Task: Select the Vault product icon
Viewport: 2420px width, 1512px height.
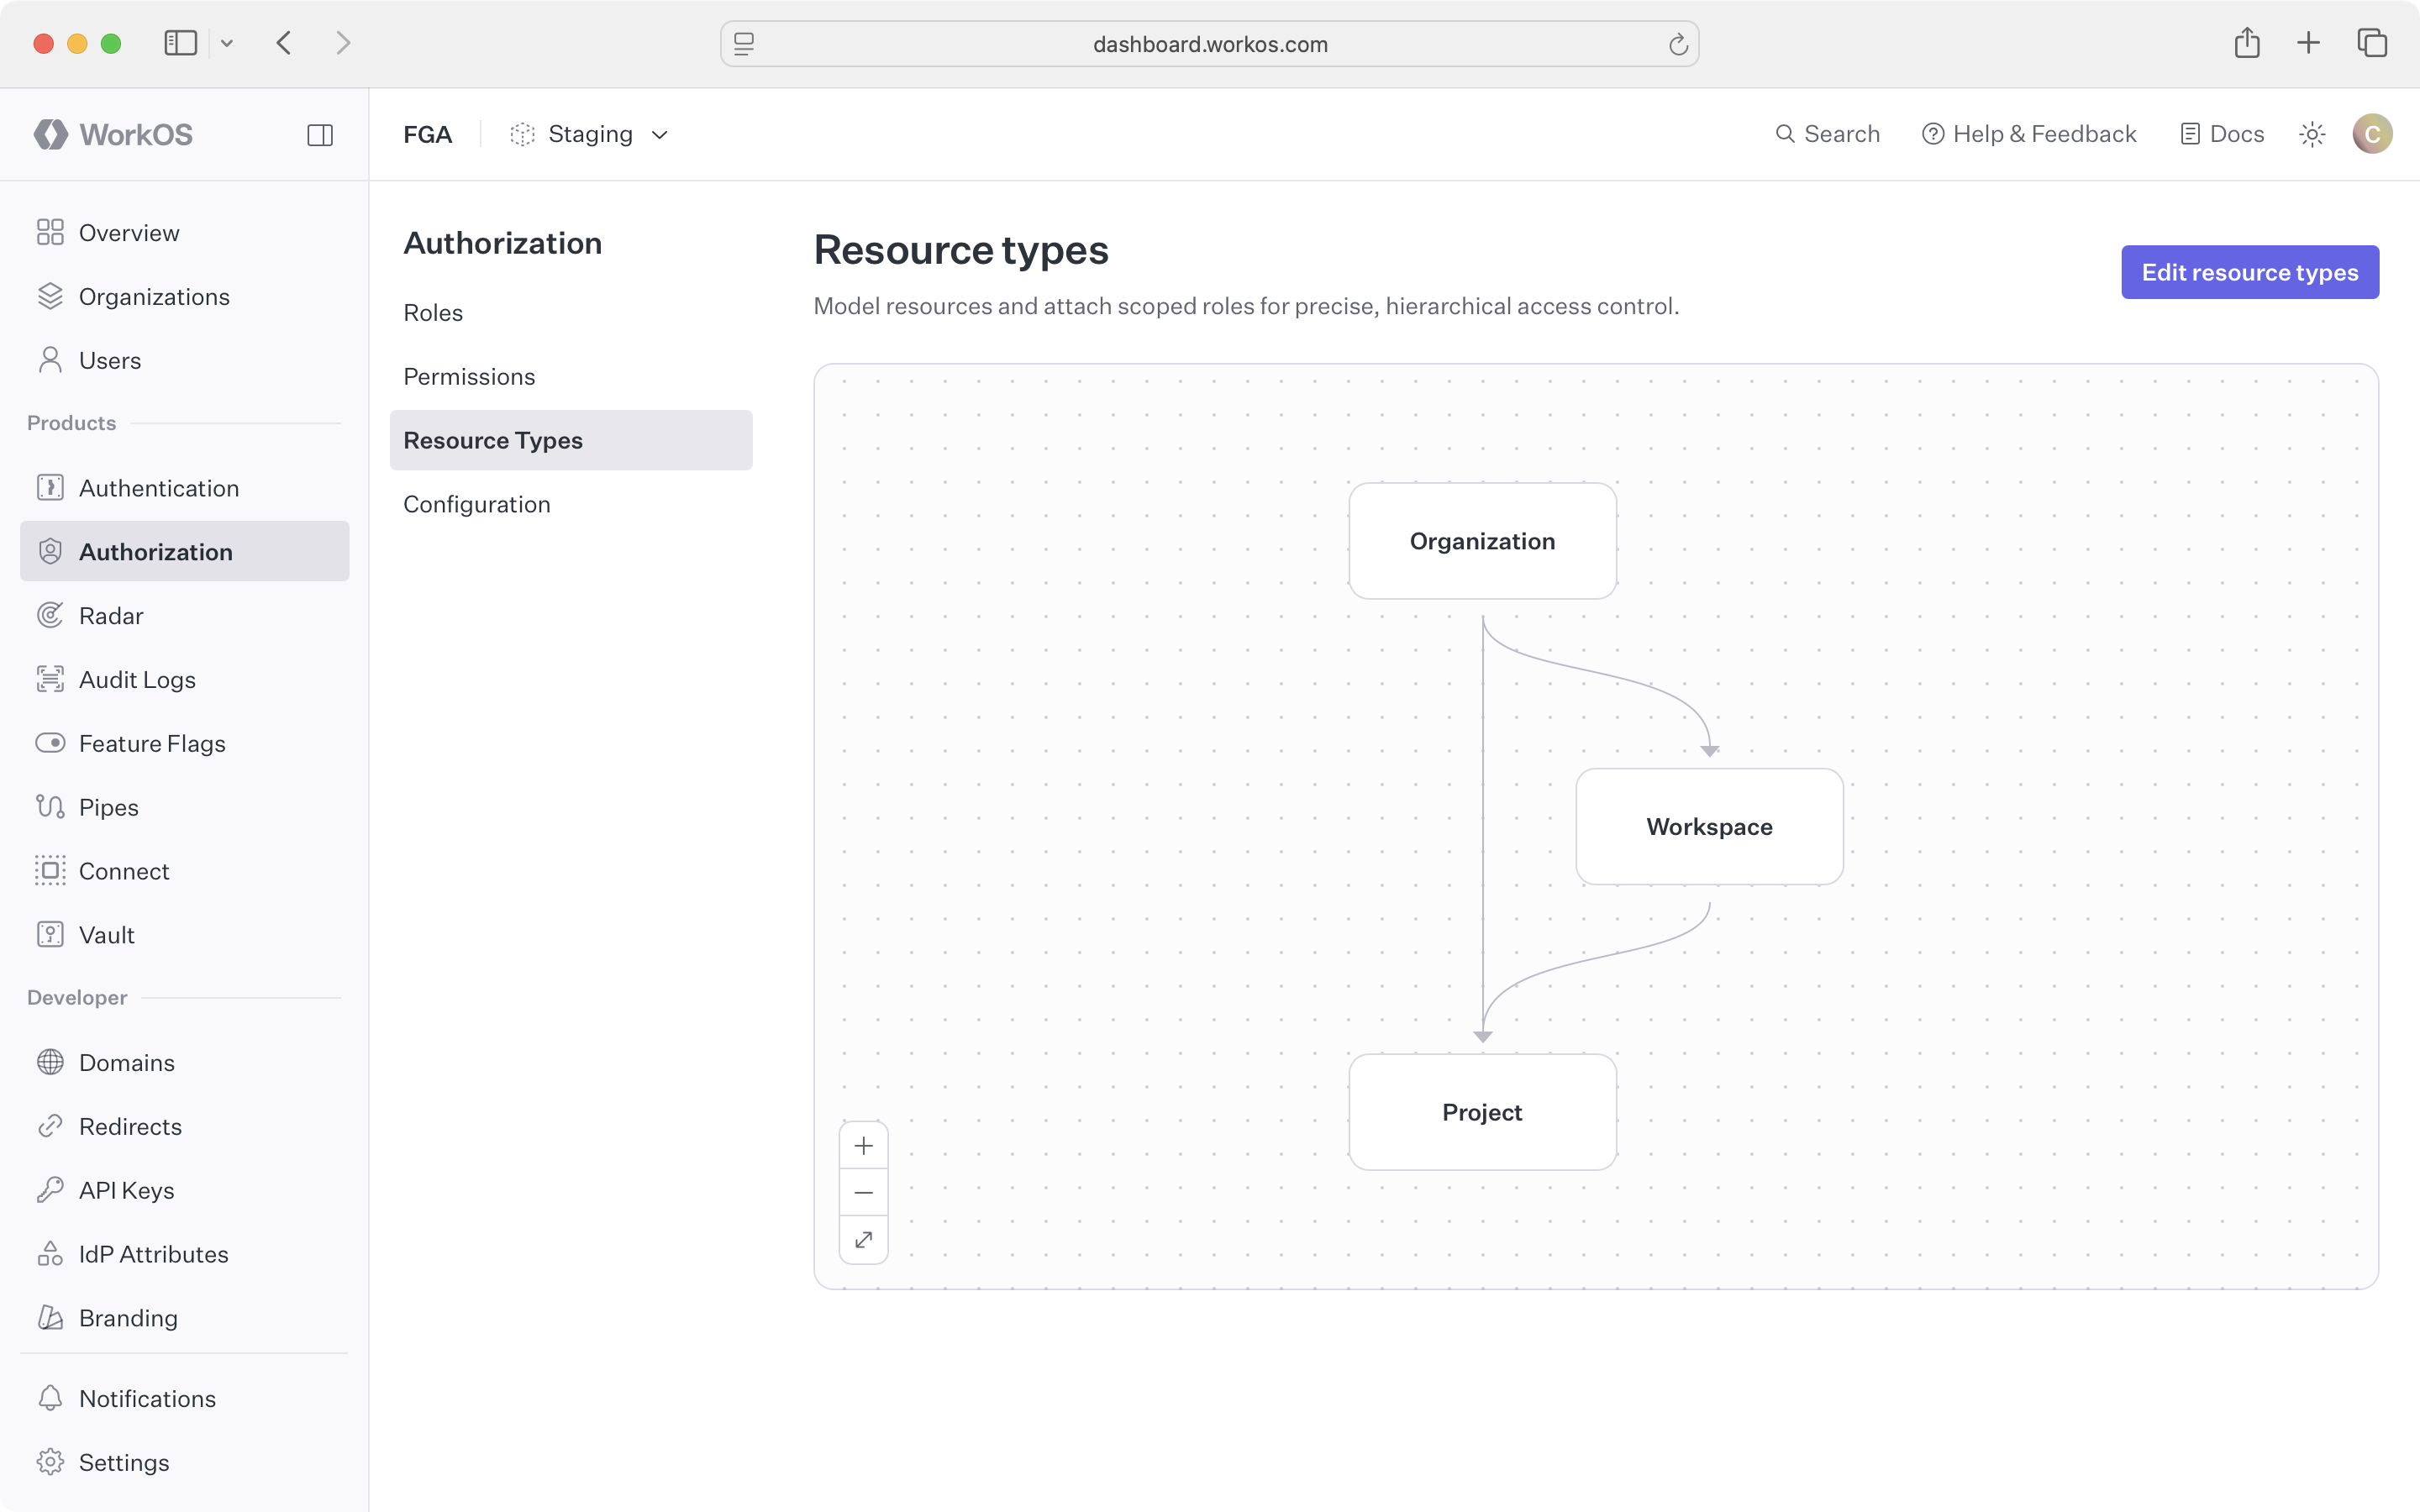Action: (x=51, y=934)
